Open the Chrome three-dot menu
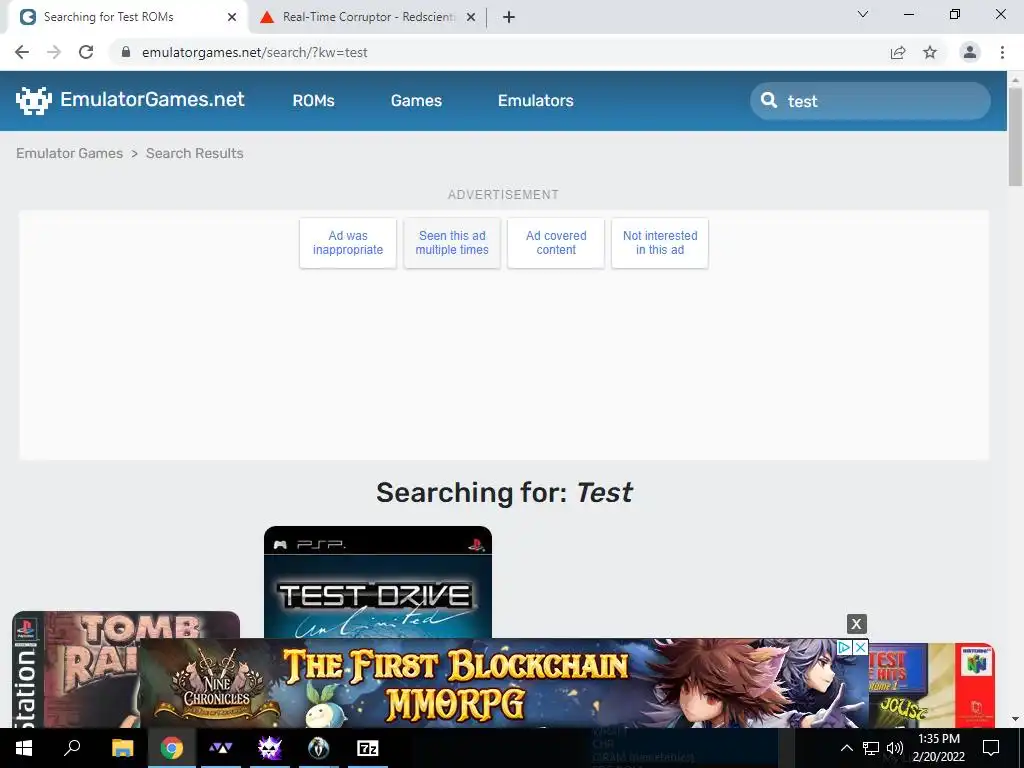Screen dimensions: 1024x768 coord(1002,52)
